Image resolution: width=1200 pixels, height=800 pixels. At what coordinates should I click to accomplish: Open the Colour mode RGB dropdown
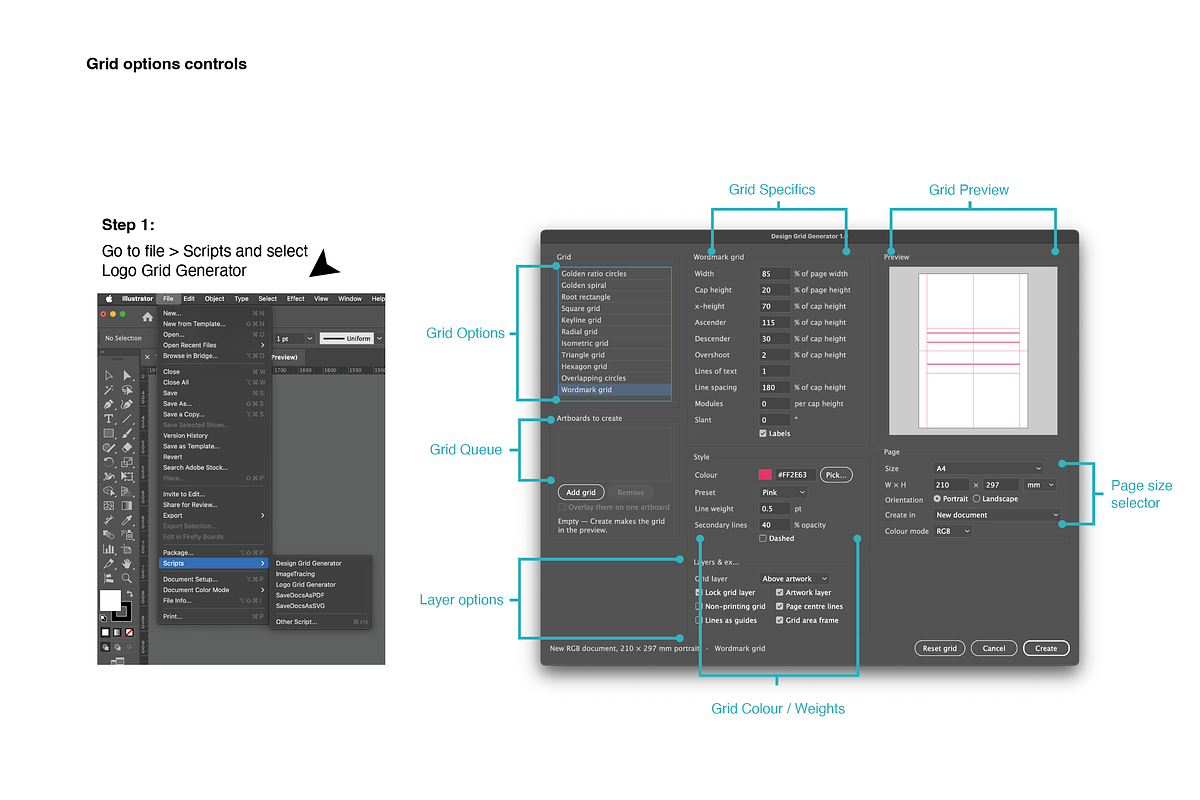tap(952, 531)
